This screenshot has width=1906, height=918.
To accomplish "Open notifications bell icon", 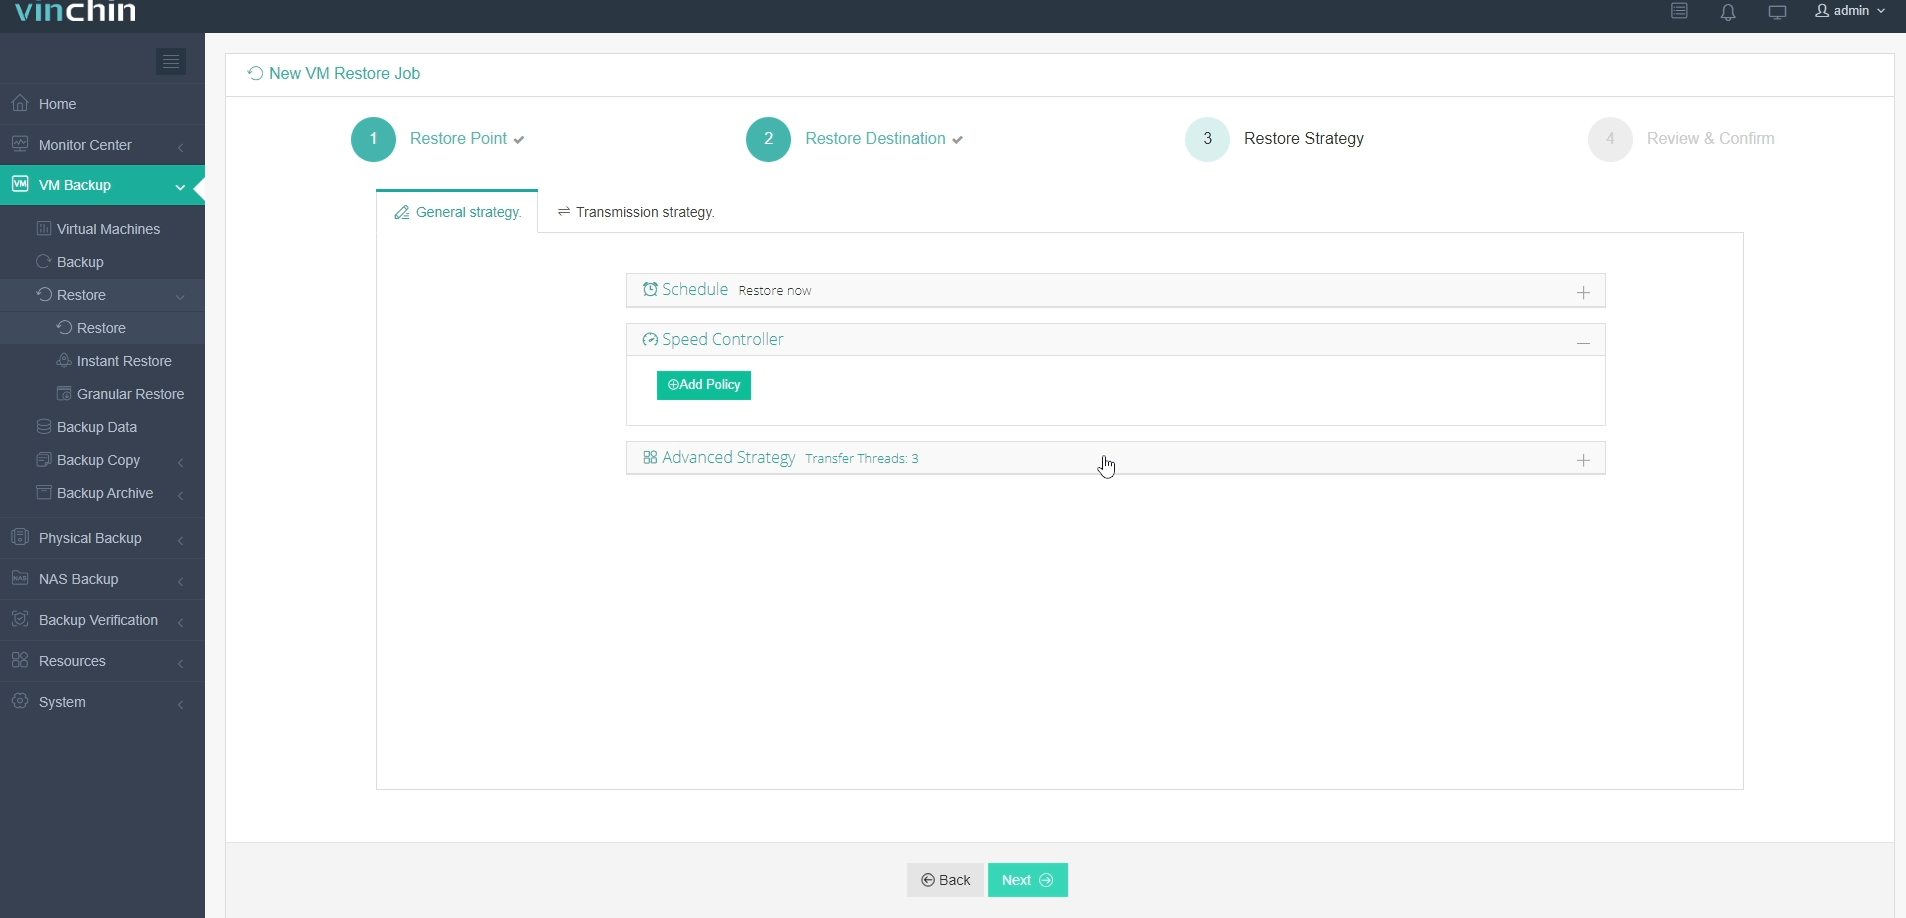I will [1728, 12].
